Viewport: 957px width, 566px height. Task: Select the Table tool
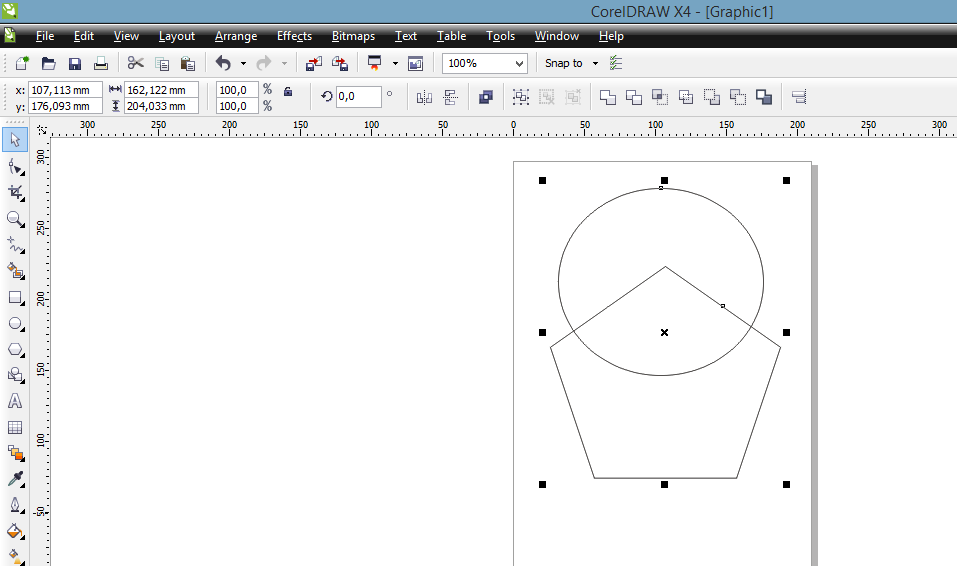pos(15,427)
